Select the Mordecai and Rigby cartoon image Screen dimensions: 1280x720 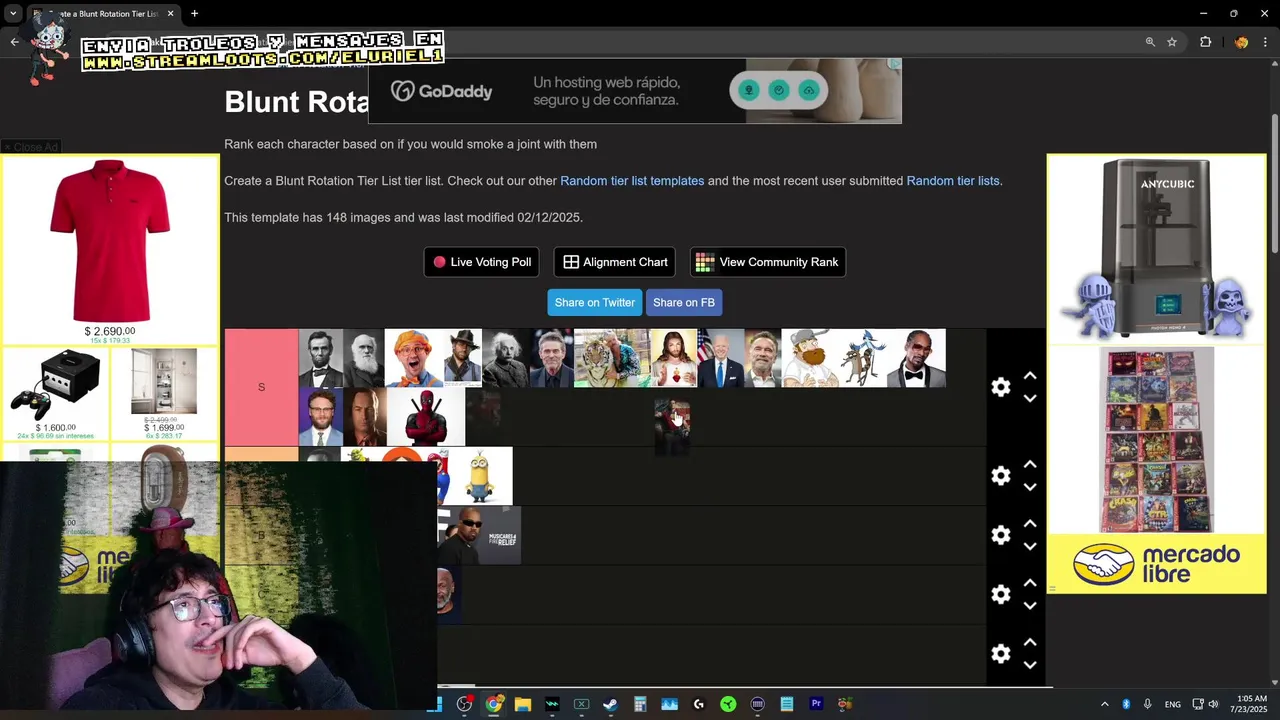click(x=863, y=358)
